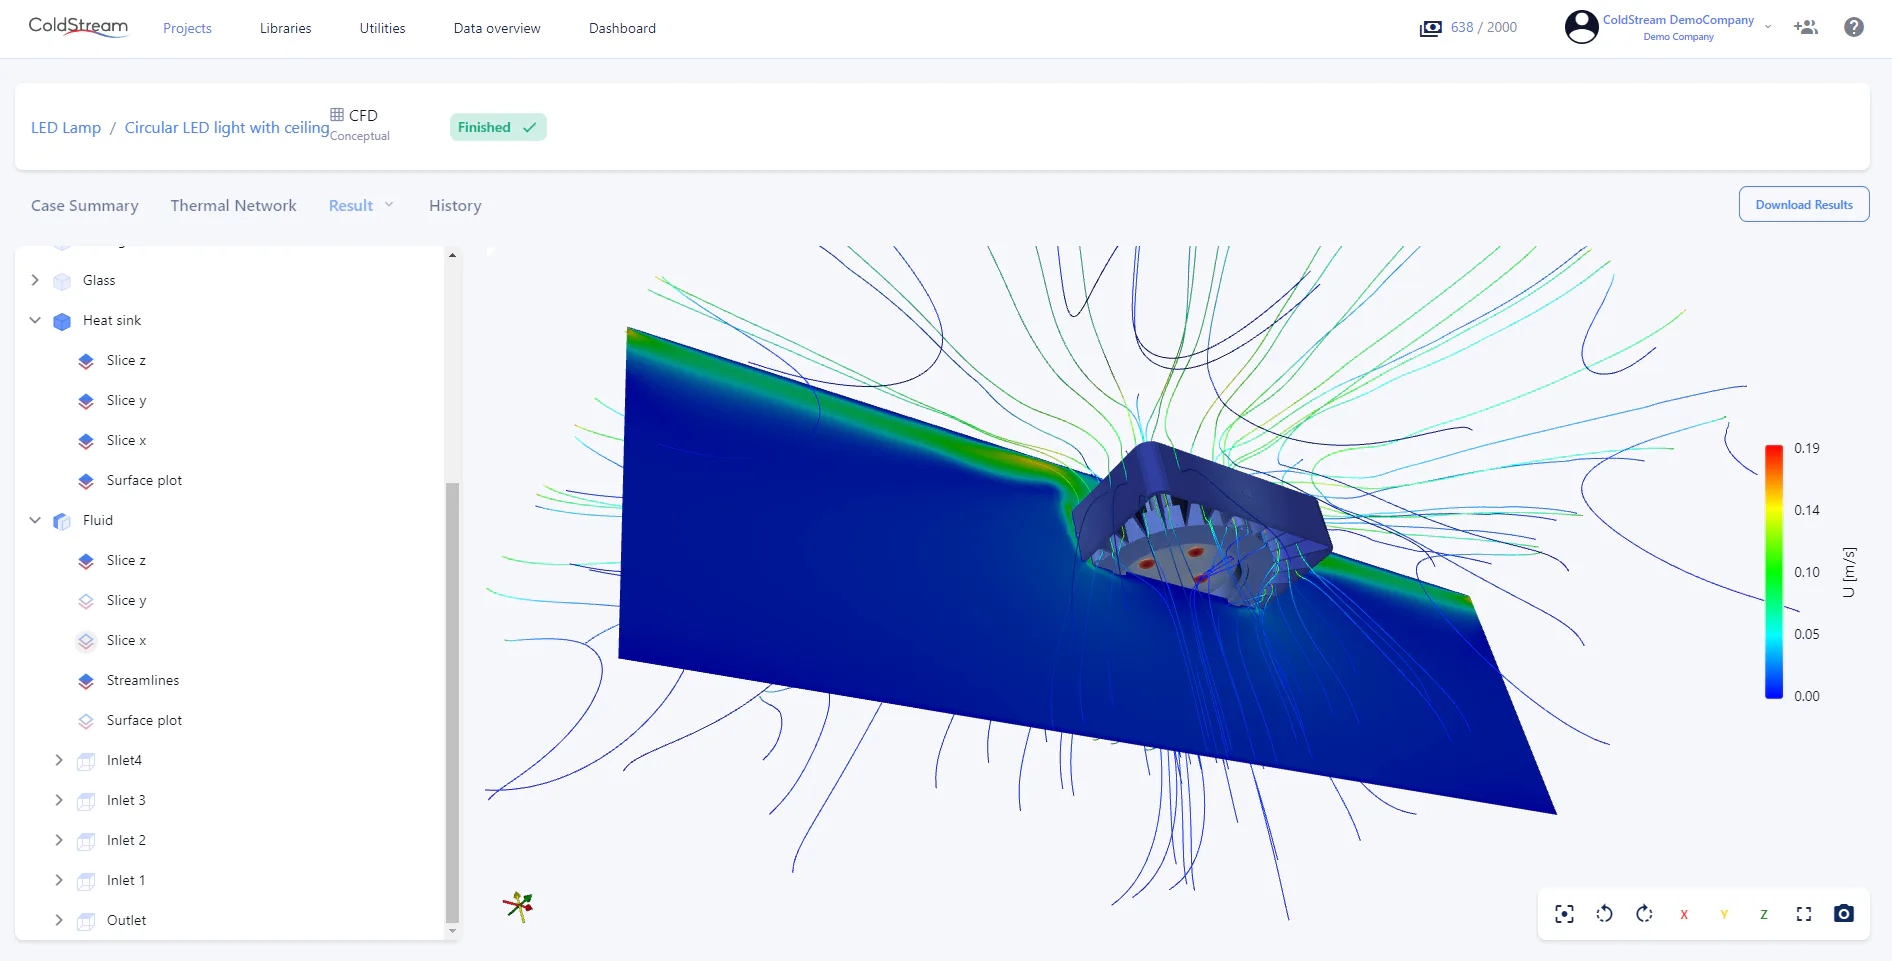
Task: Rotate the view clockwise
Action: pyautogui.click(x=1644, y=914)
